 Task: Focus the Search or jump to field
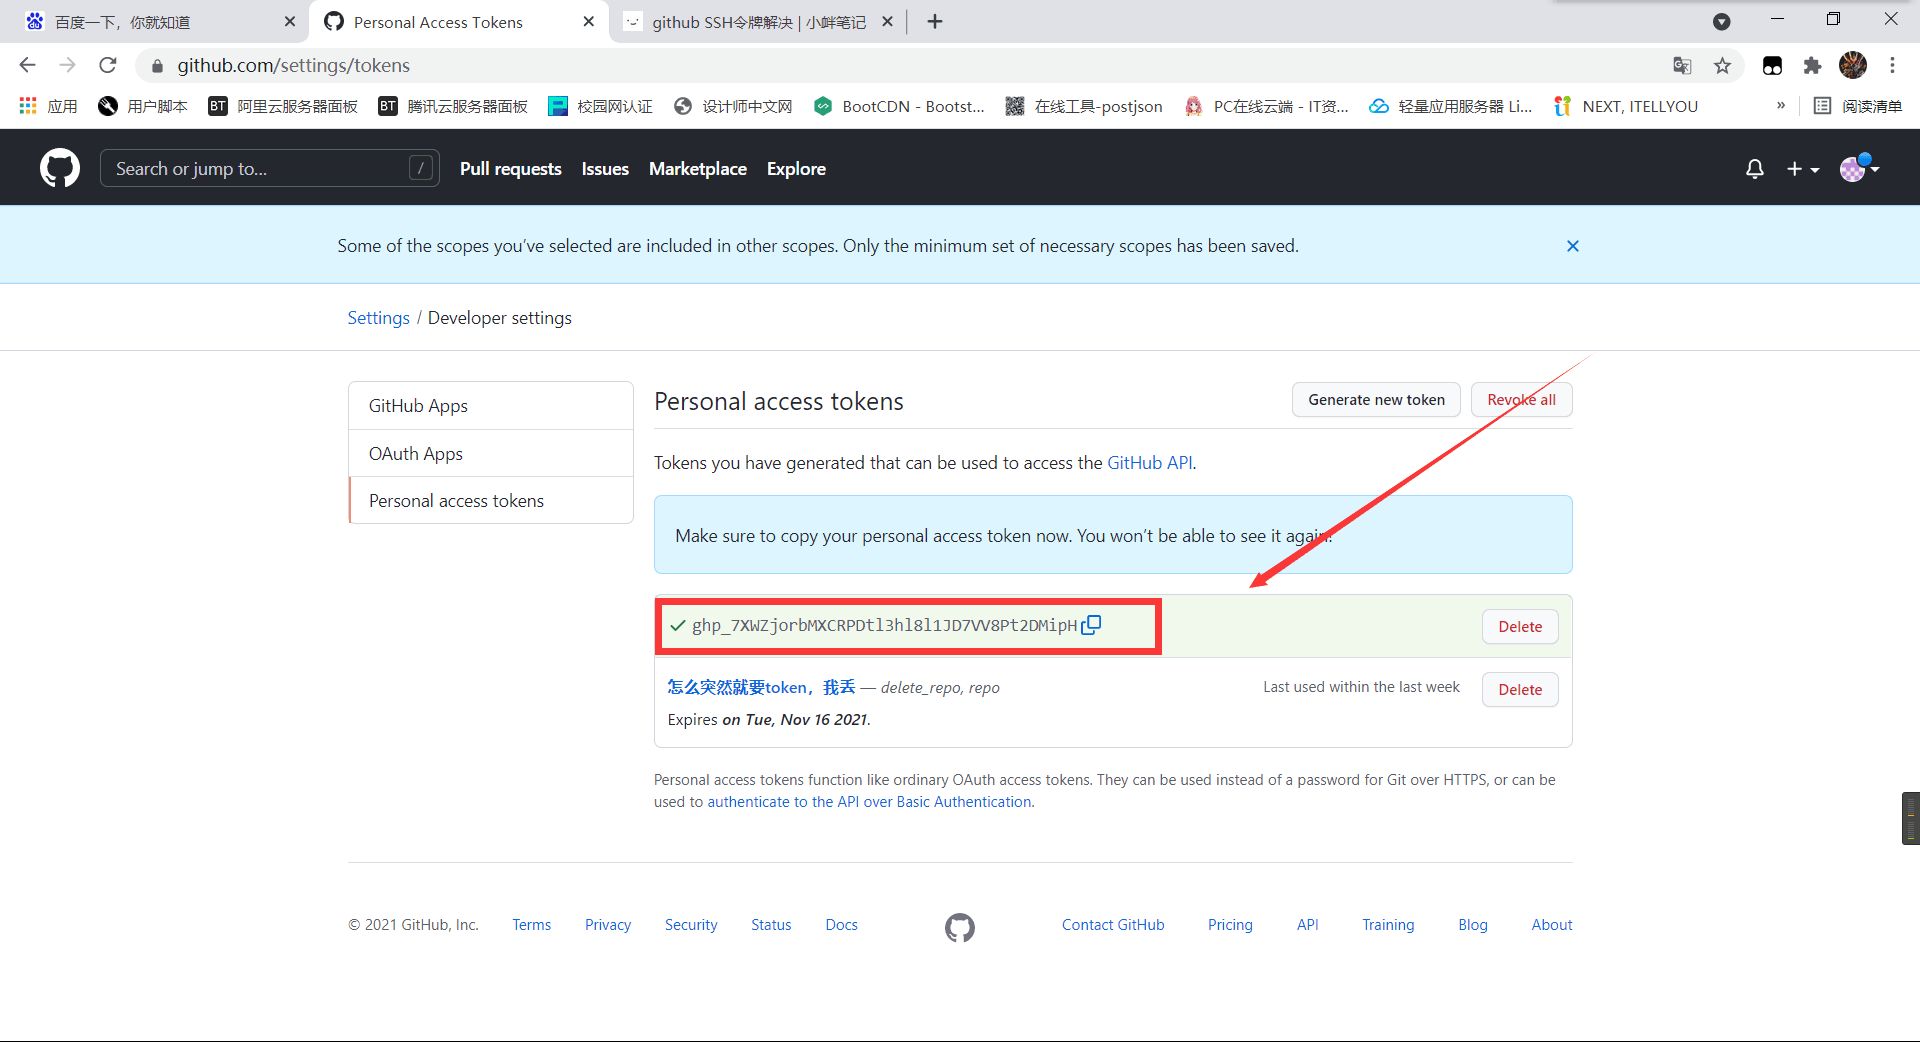tap(270, 169)
